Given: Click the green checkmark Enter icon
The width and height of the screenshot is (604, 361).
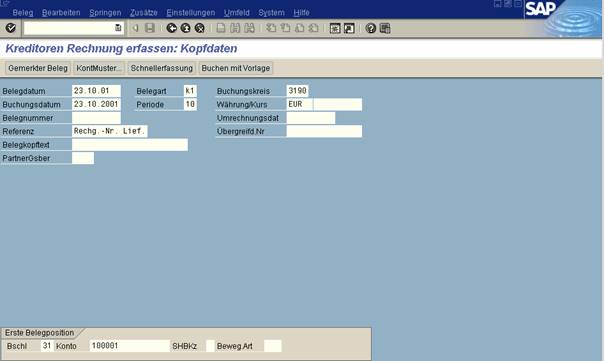Looking at the screenshot, I should coord(11,28).
